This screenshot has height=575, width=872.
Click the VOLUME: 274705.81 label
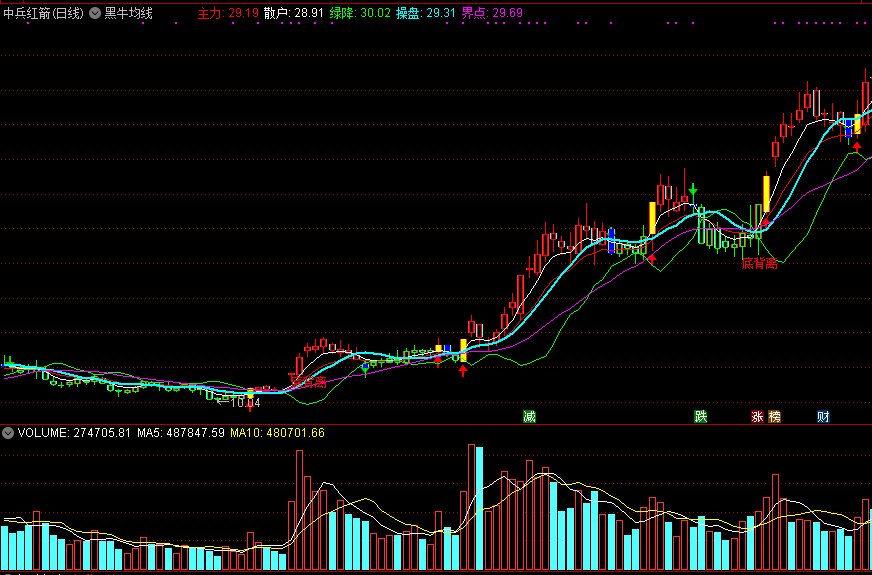[74, 433]
